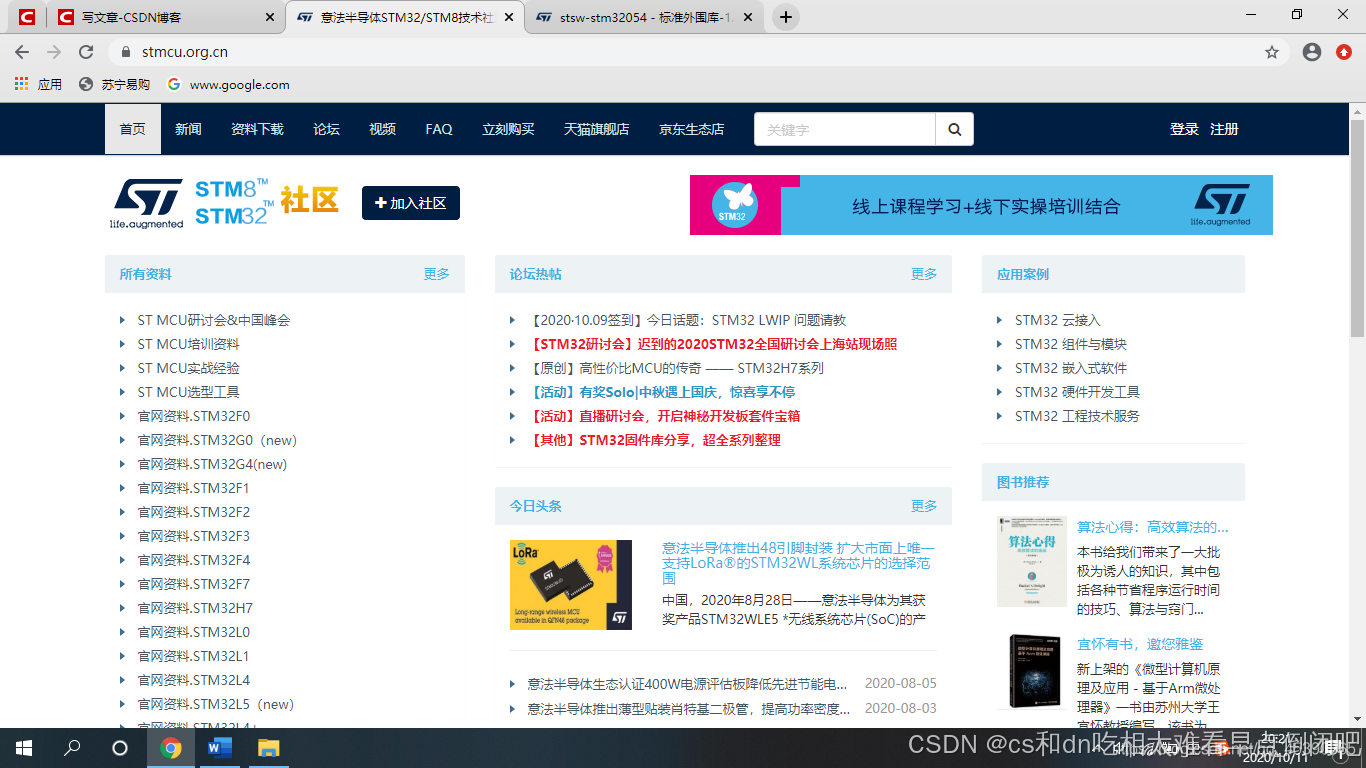Image resolution: width=1366 pixels, height=768 pixels.
Task: Close the 写文章-CSDN博客 tab
Action: coord(270,17)
